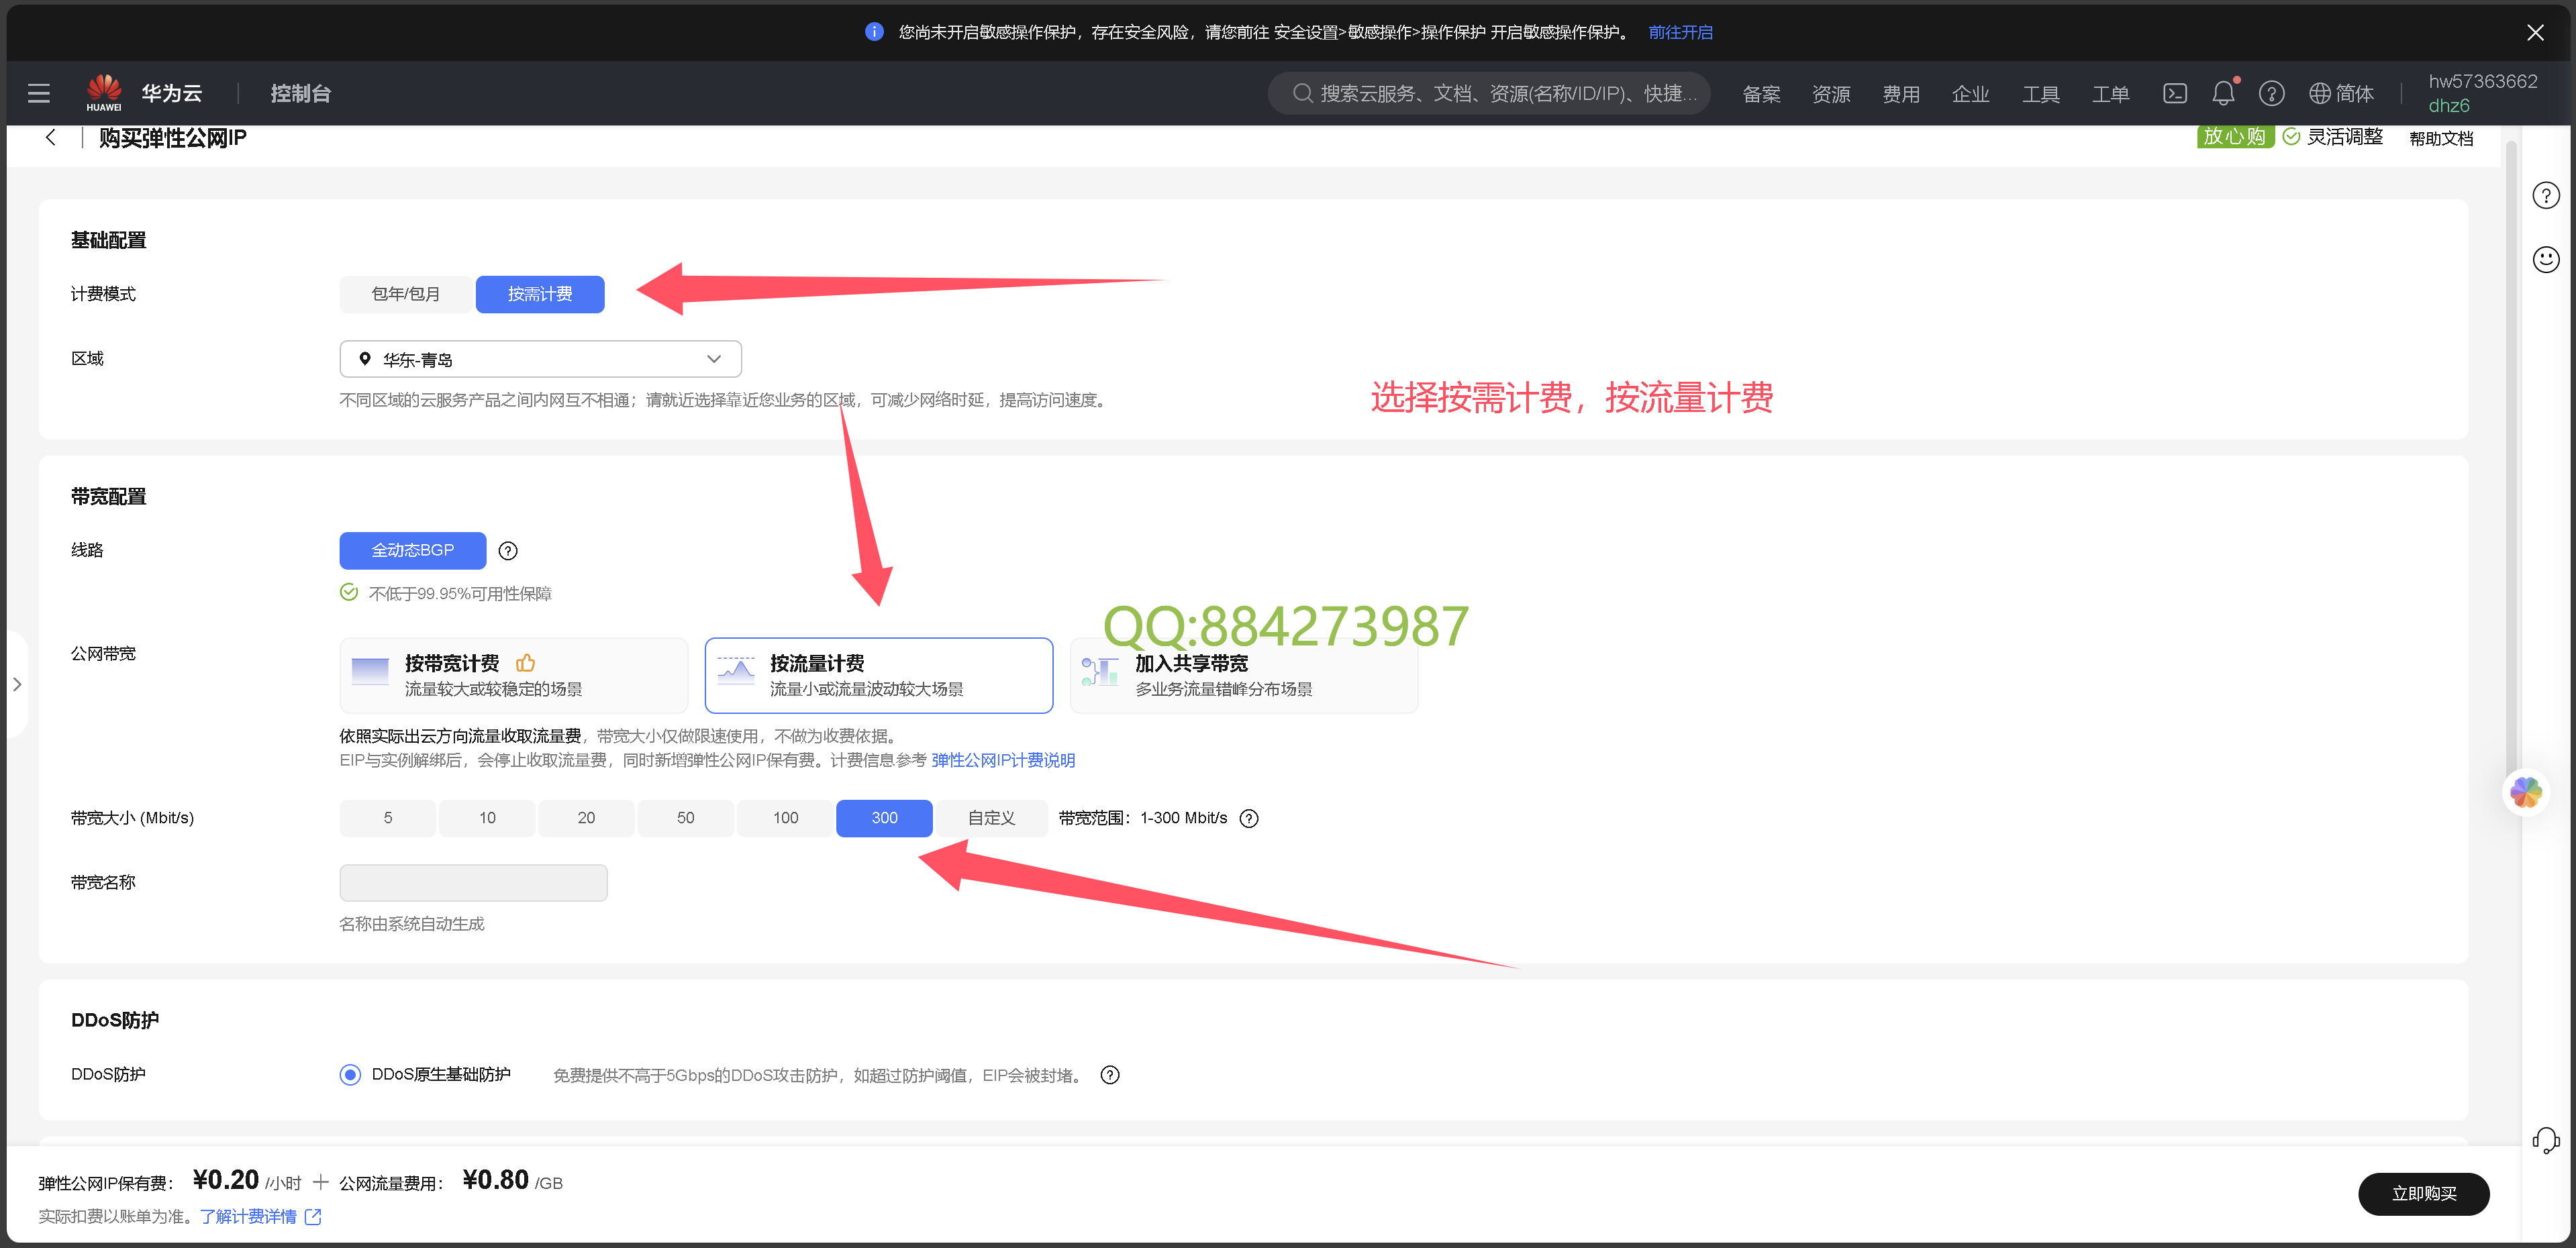The width and height of the screenshot is (2576, 1248).
Task: Select DDoS原生基础防护 radio button
Action: 350,1075
